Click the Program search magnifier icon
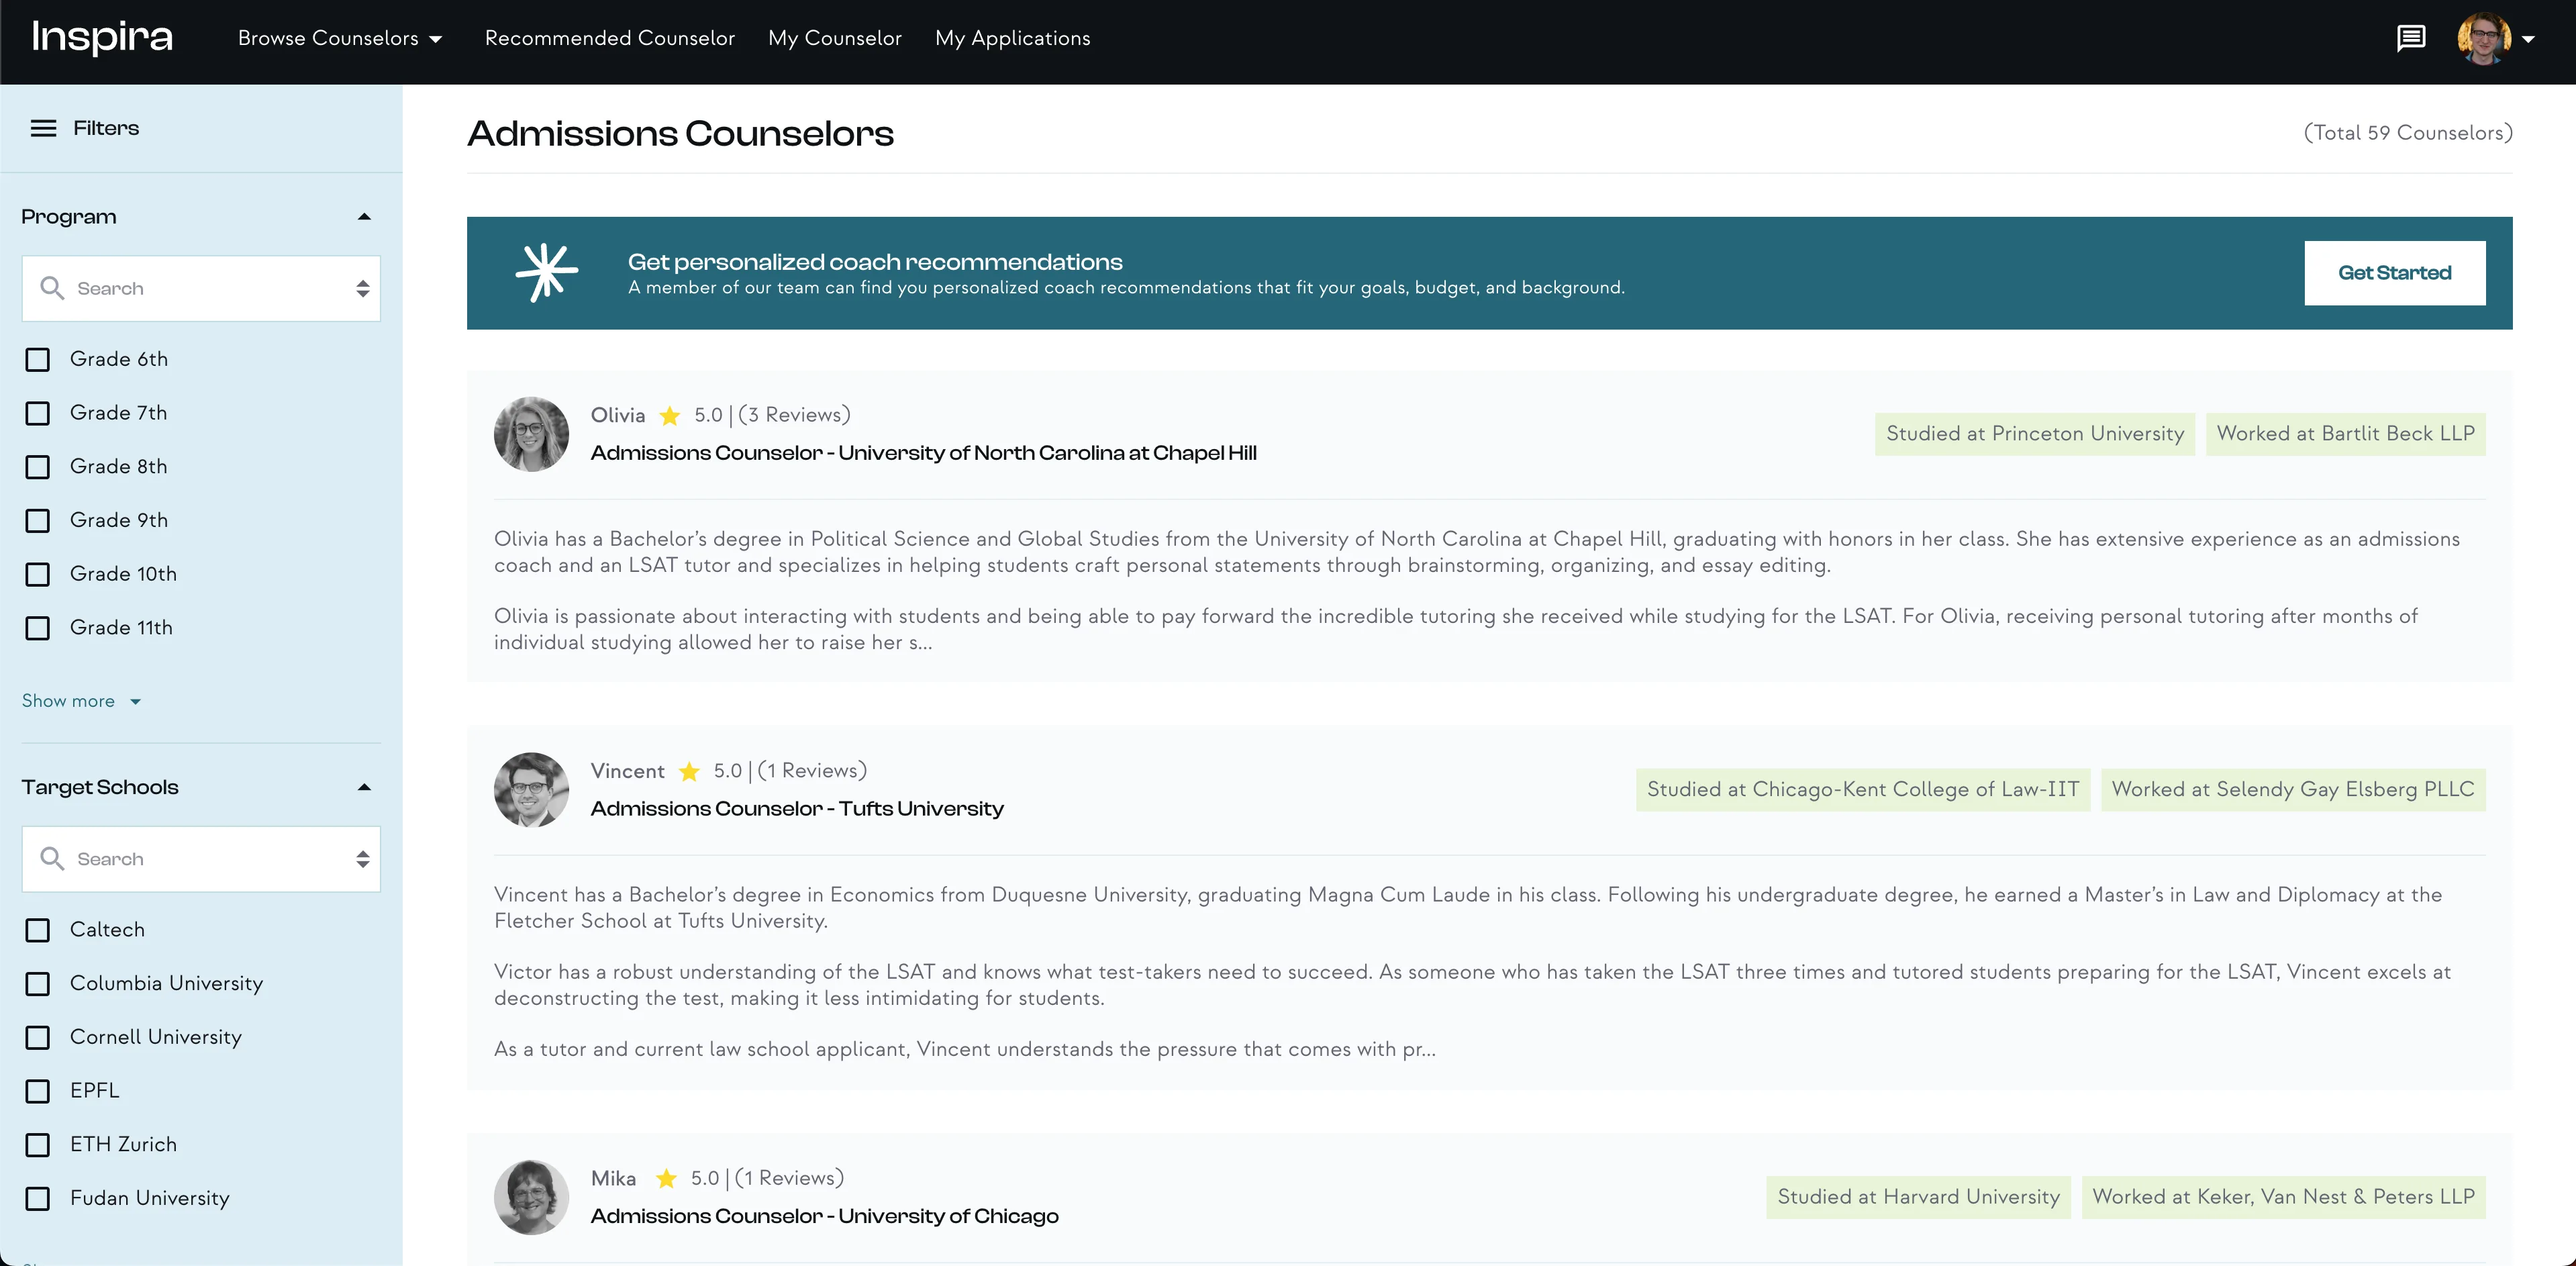 (52, 288)
